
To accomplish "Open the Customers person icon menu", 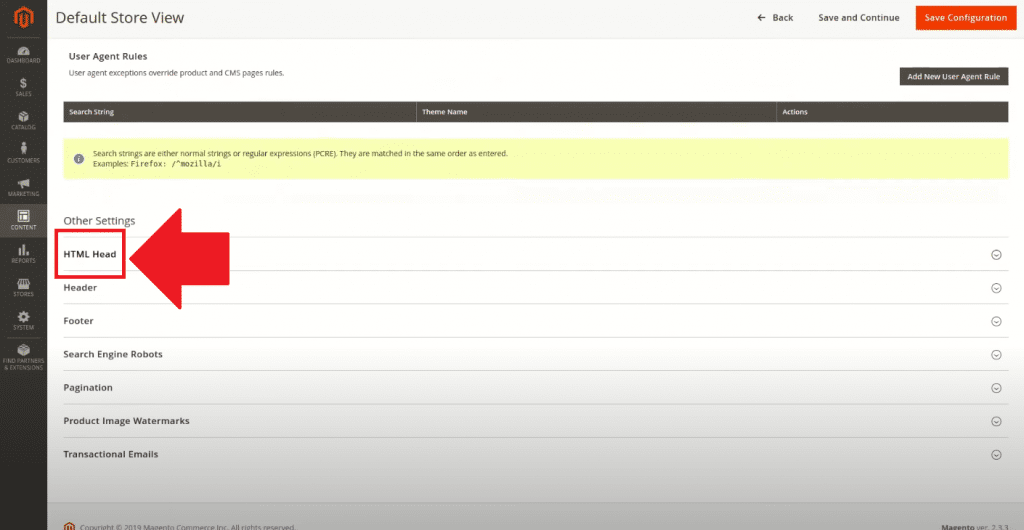I will (23, 153).
